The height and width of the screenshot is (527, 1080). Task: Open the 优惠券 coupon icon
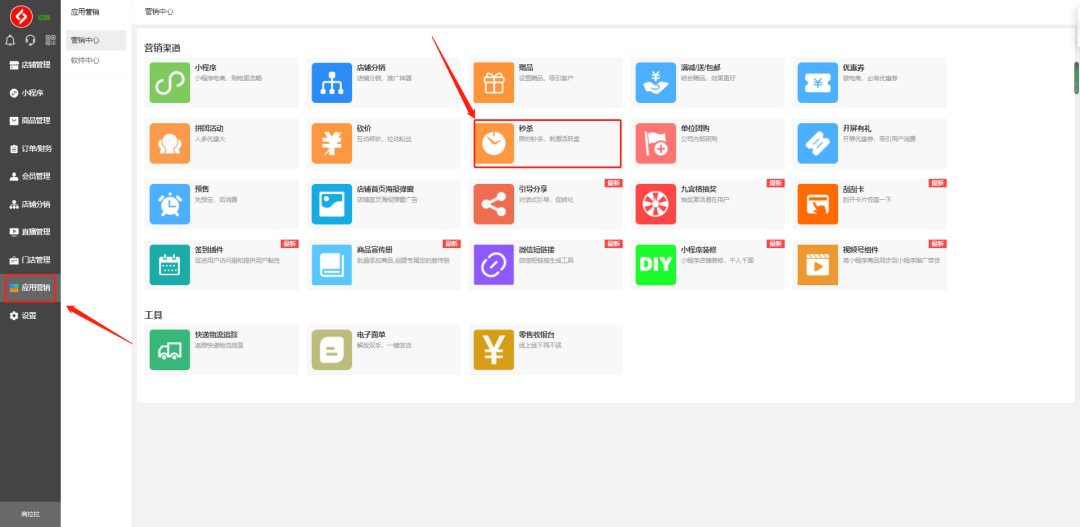[818, 83]
